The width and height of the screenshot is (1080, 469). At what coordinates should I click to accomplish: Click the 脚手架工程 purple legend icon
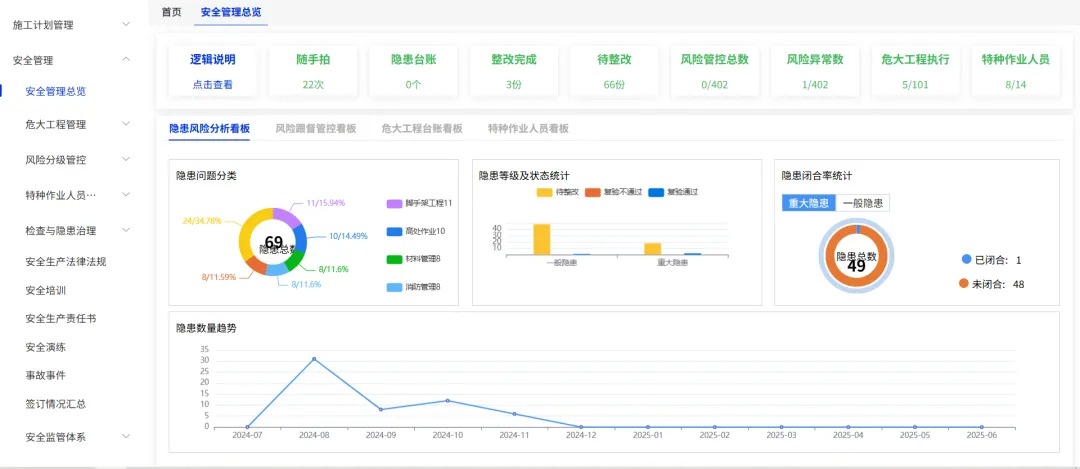click(394, 204)
